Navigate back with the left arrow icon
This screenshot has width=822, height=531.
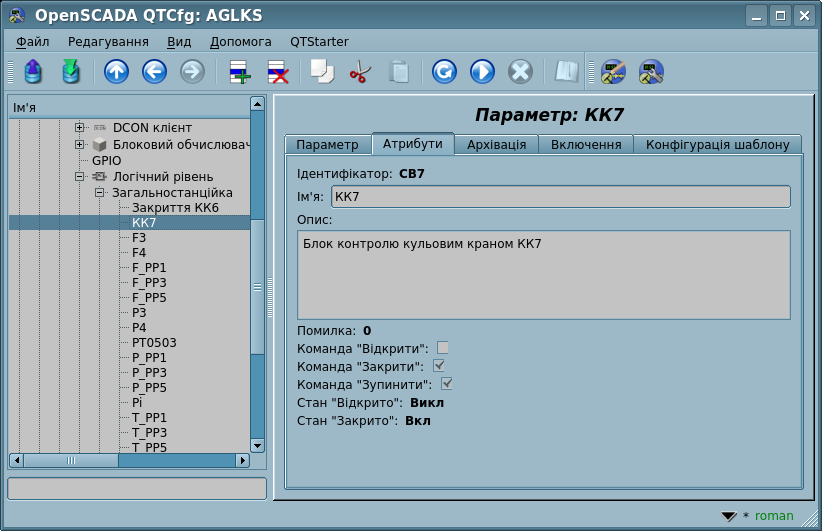[154, 72]
